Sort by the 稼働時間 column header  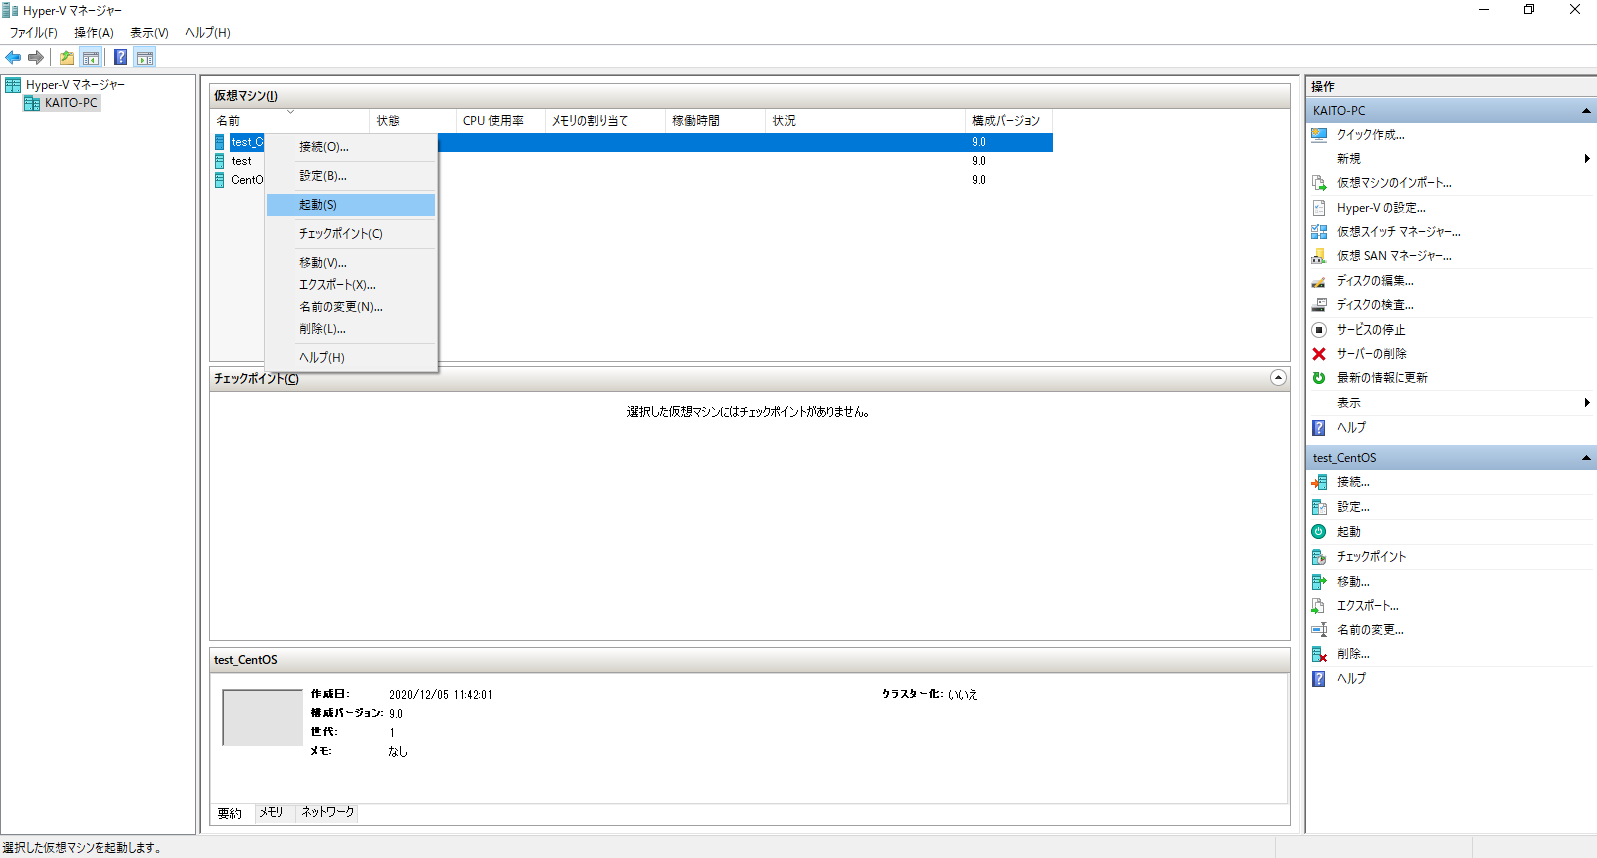click(715, 121)
